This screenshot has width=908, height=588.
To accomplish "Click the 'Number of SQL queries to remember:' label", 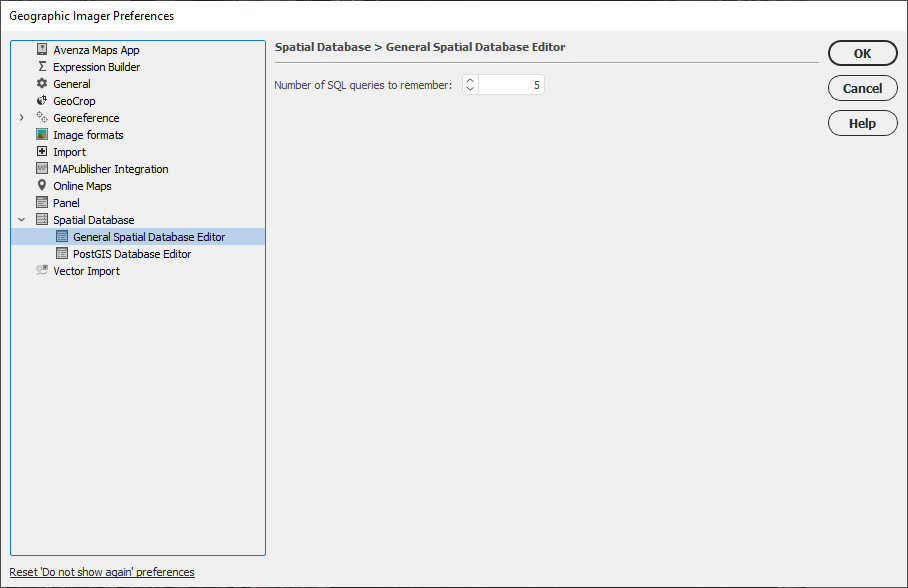I will [x=363, y=85].
